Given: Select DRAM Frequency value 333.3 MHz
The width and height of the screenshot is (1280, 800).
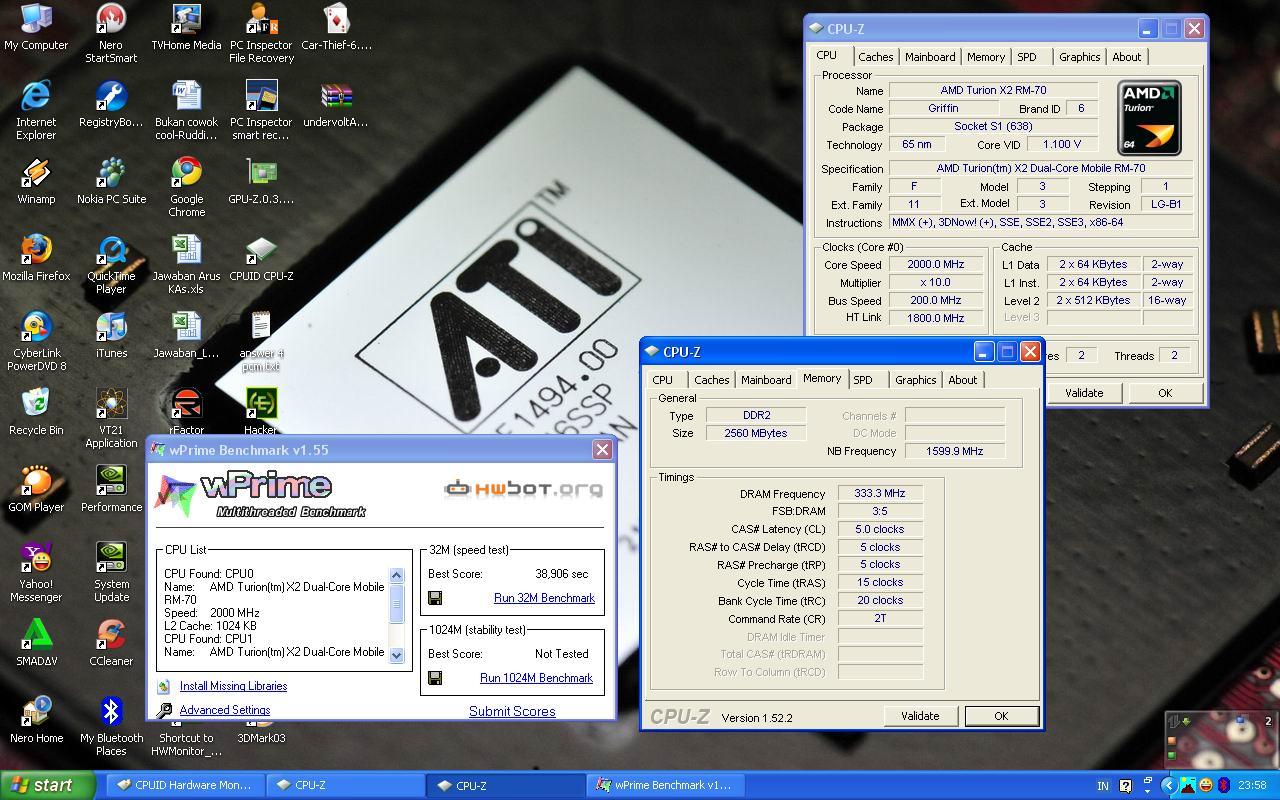Looking at the screenshot, I should pyautogui.click(x=880, y=494).
